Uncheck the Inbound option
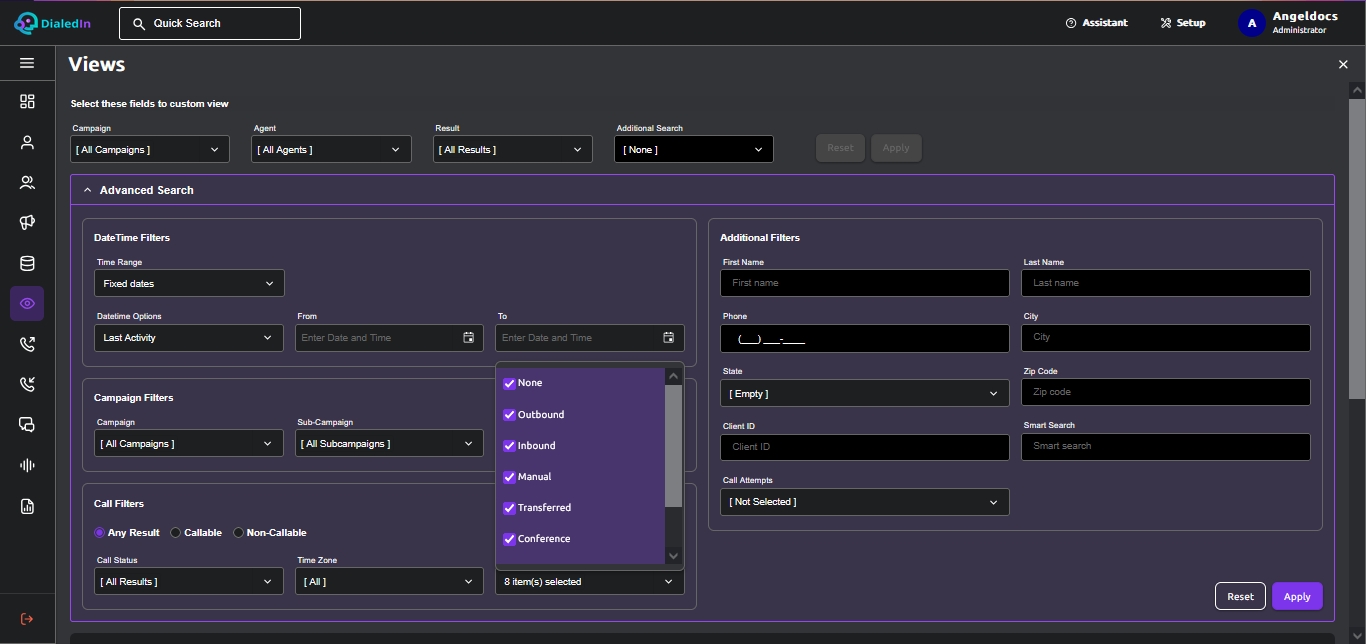The width and height of the screenshot is (1366, 644). pos(509,445)
